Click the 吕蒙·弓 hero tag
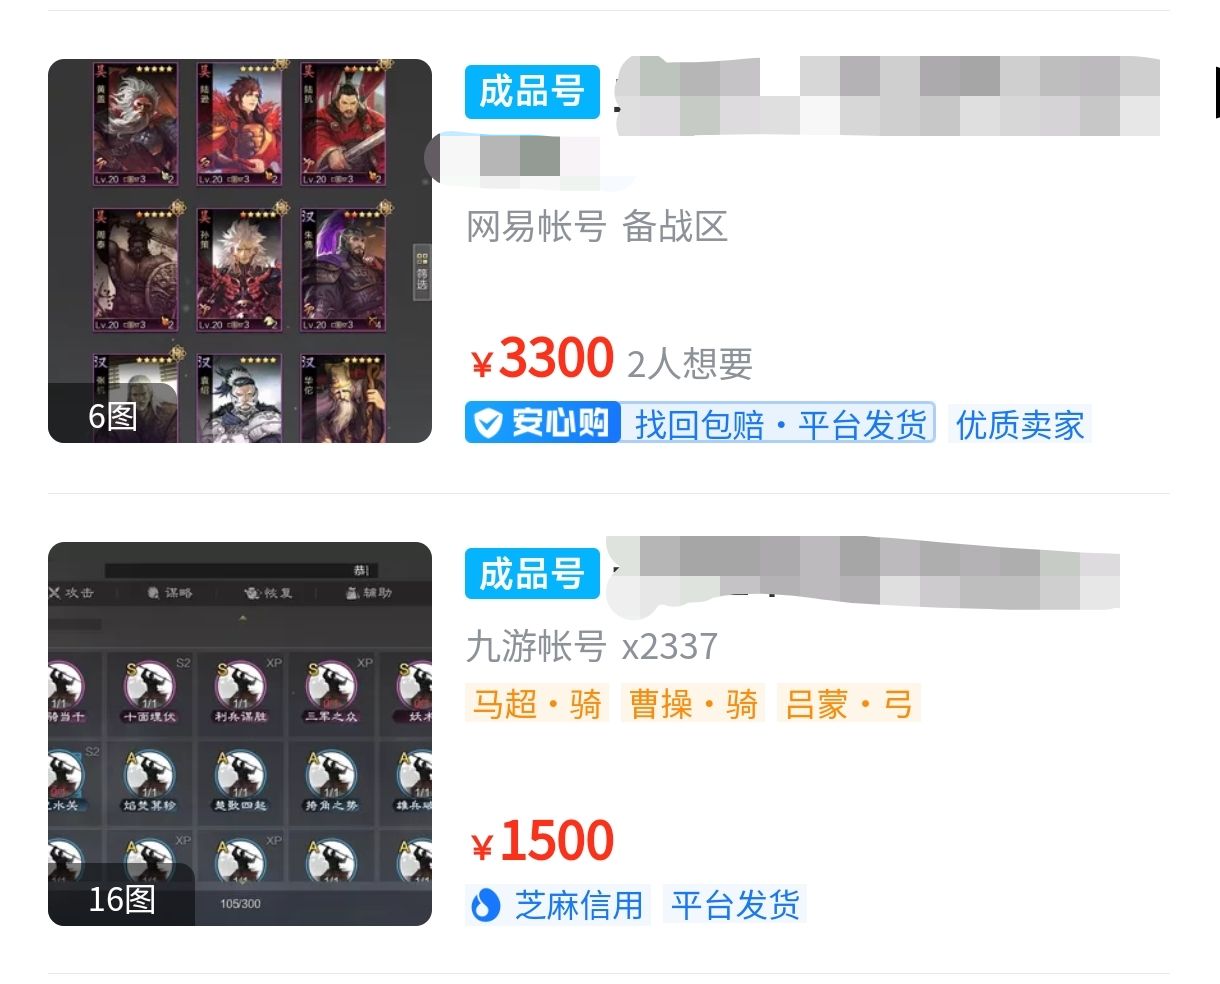The height and width of the screenshot is (984, 1220). [x=849, y=703]
